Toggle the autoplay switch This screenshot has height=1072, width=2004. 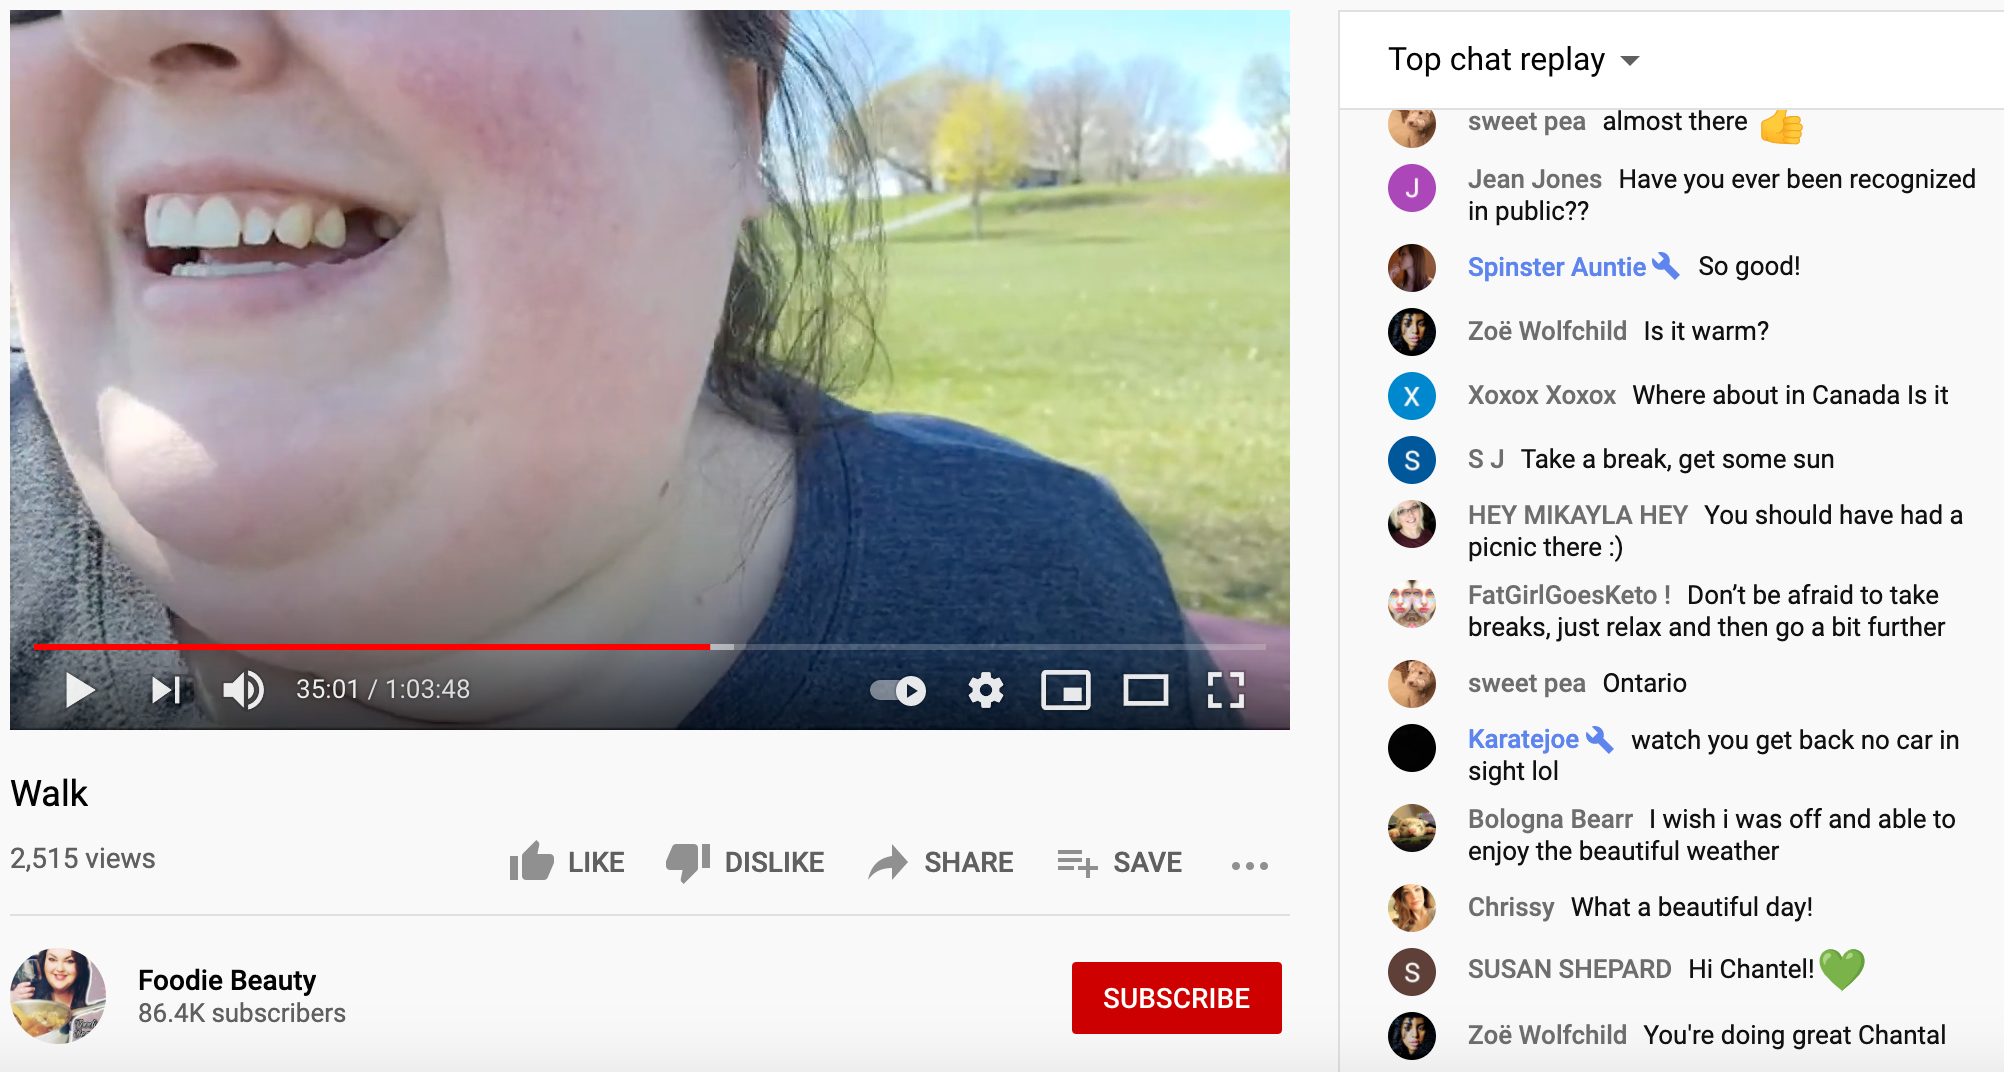coord(898,690)
